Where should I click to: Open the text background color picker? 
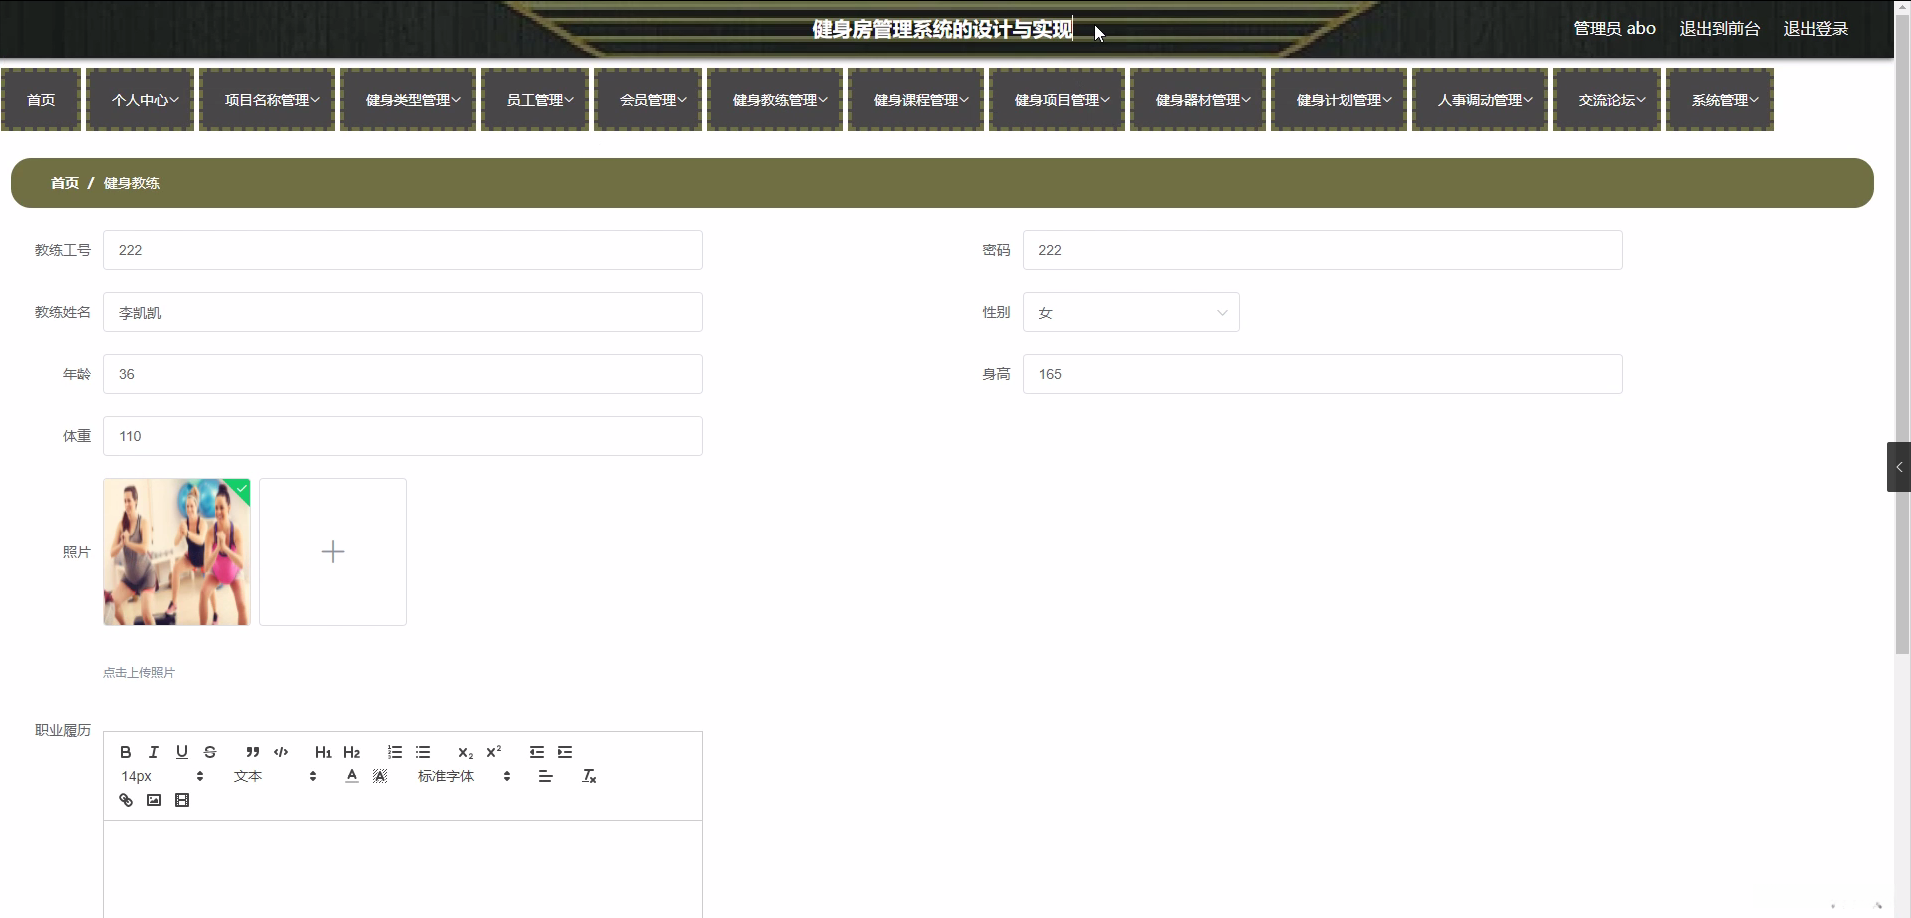[380, 776]
